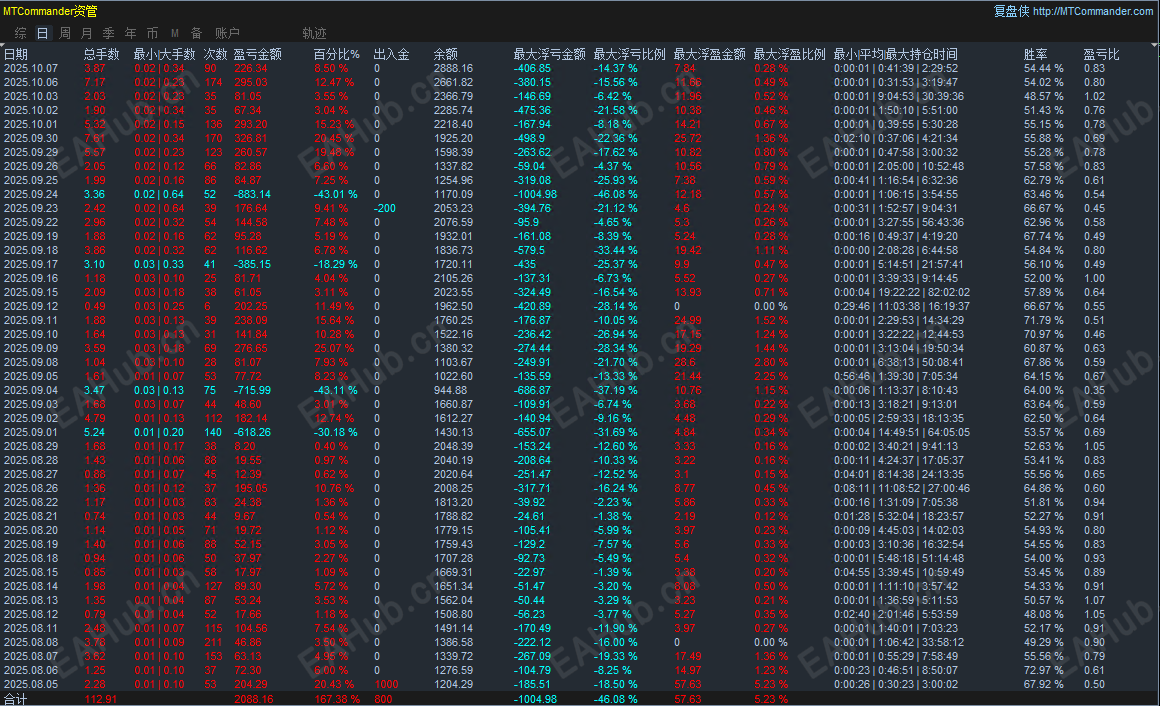Open the 季 quarterly tab

(109, 33)
